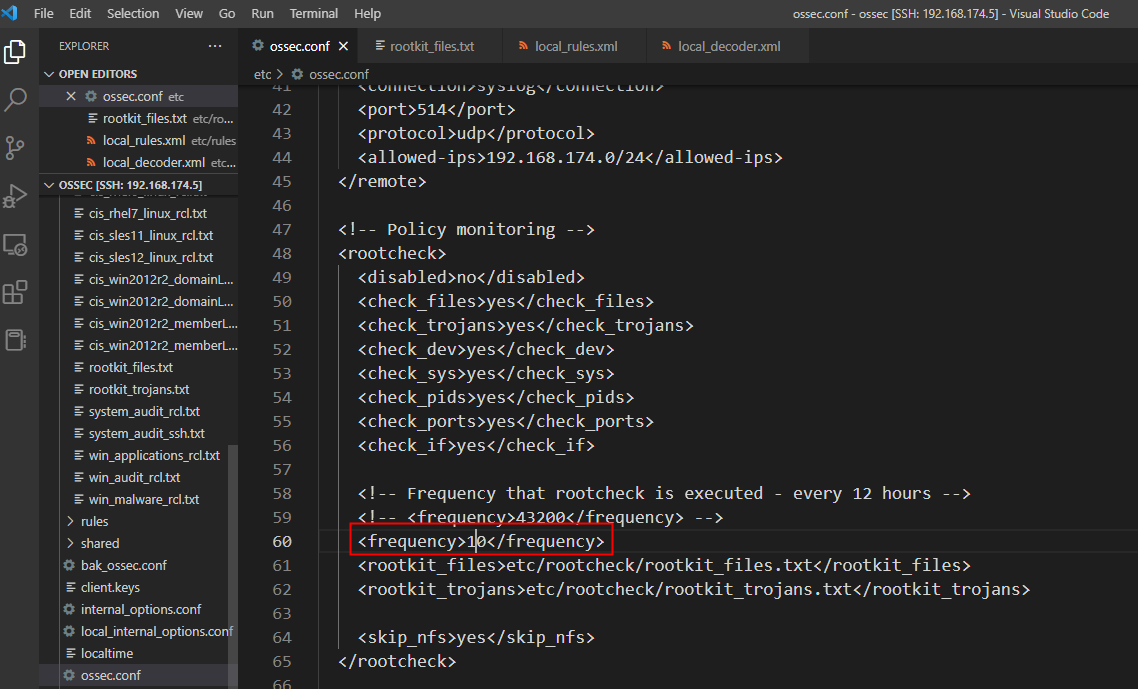
Task: Open win_malware_rcl.txt file
Action: (144, 500)
